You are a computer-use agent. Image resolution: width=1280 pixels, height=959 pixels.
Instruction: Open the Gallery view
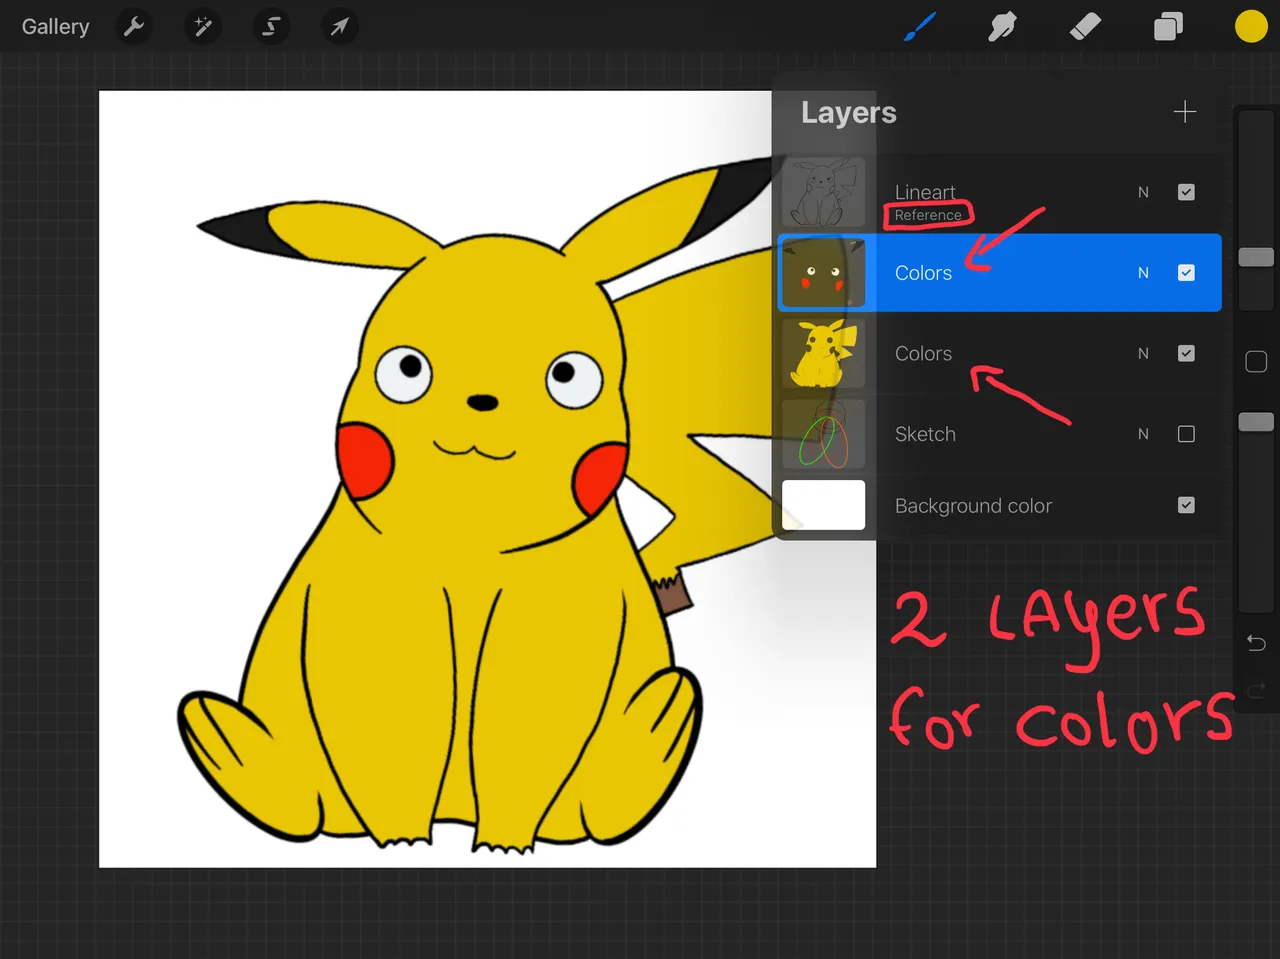(55, 27)
